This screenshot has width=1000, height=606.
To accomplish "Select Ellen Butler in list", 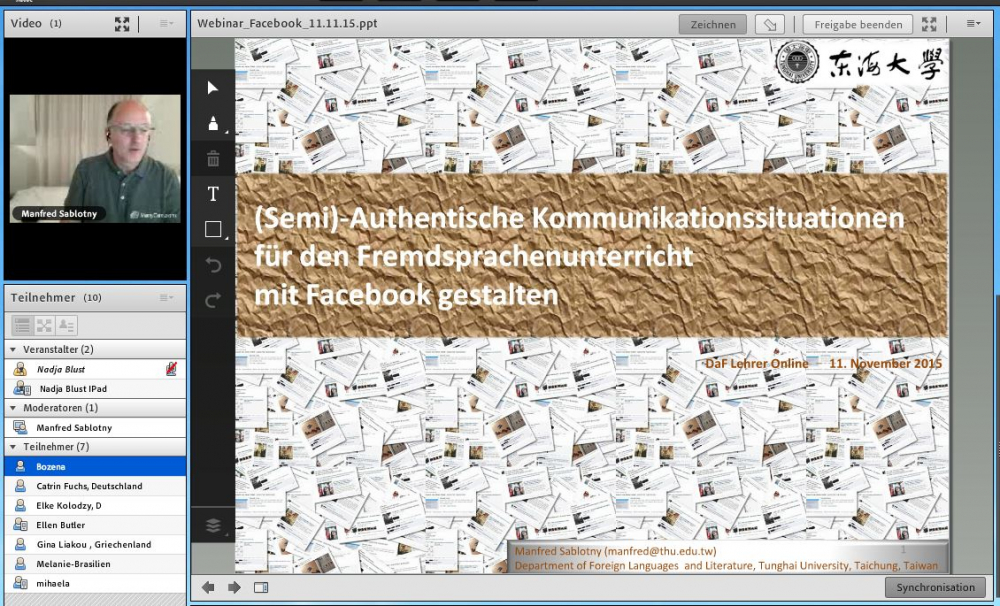I will pyautogui.click(x=95, y=525).
